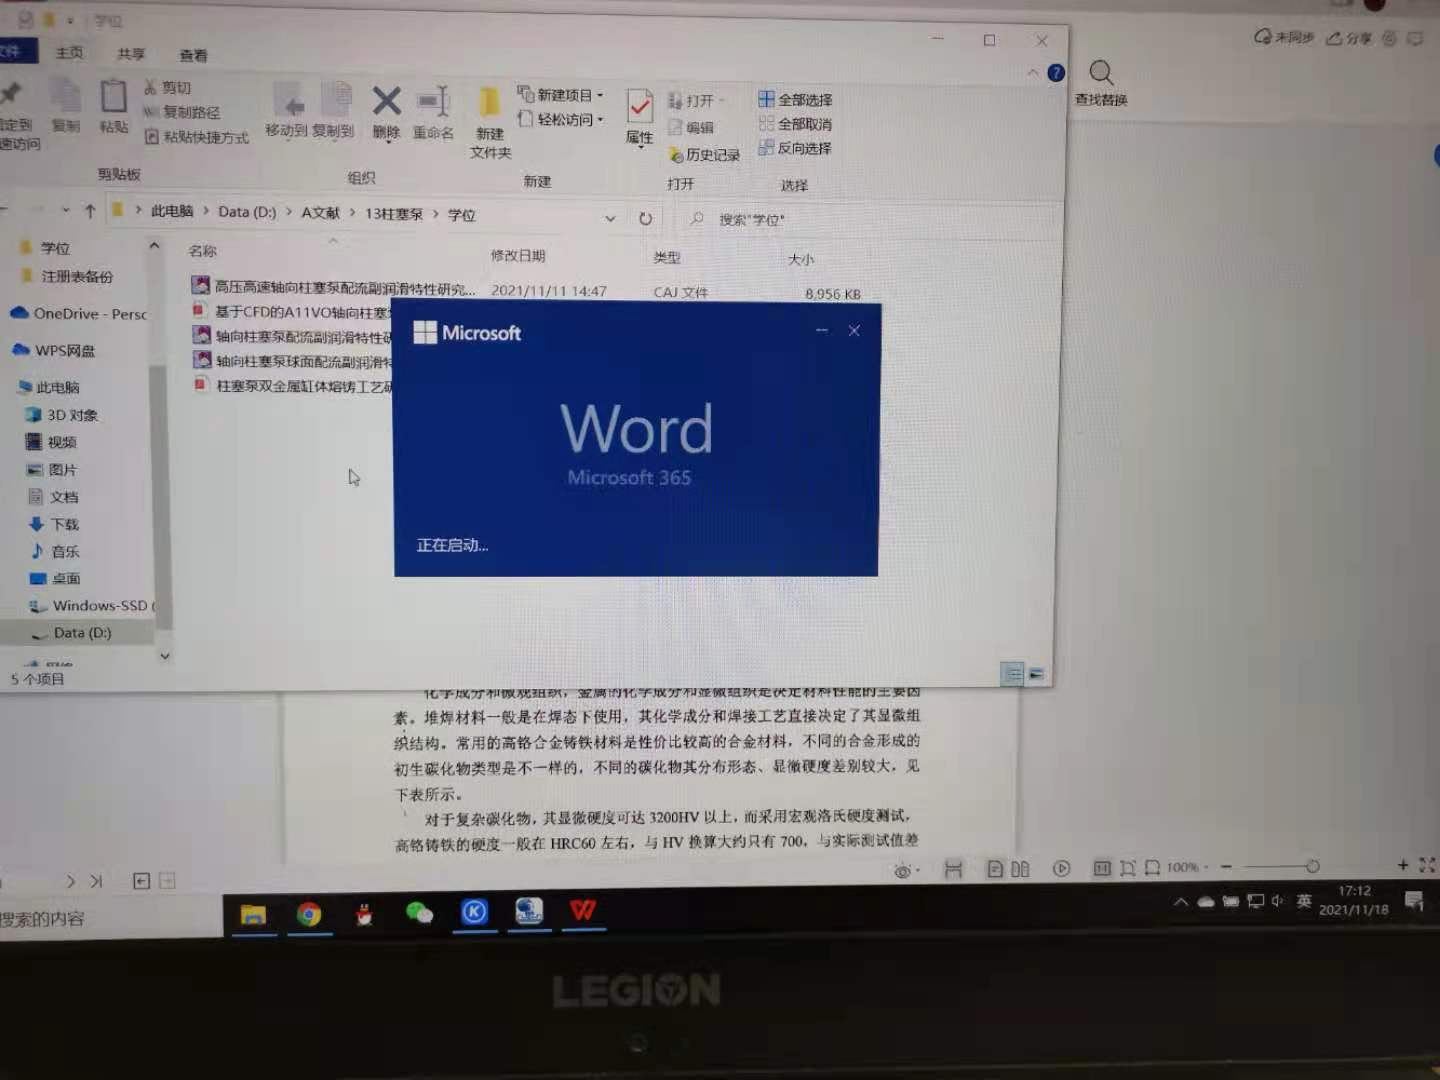Open the Share (共享) ribbon tab

pos(131,54)
